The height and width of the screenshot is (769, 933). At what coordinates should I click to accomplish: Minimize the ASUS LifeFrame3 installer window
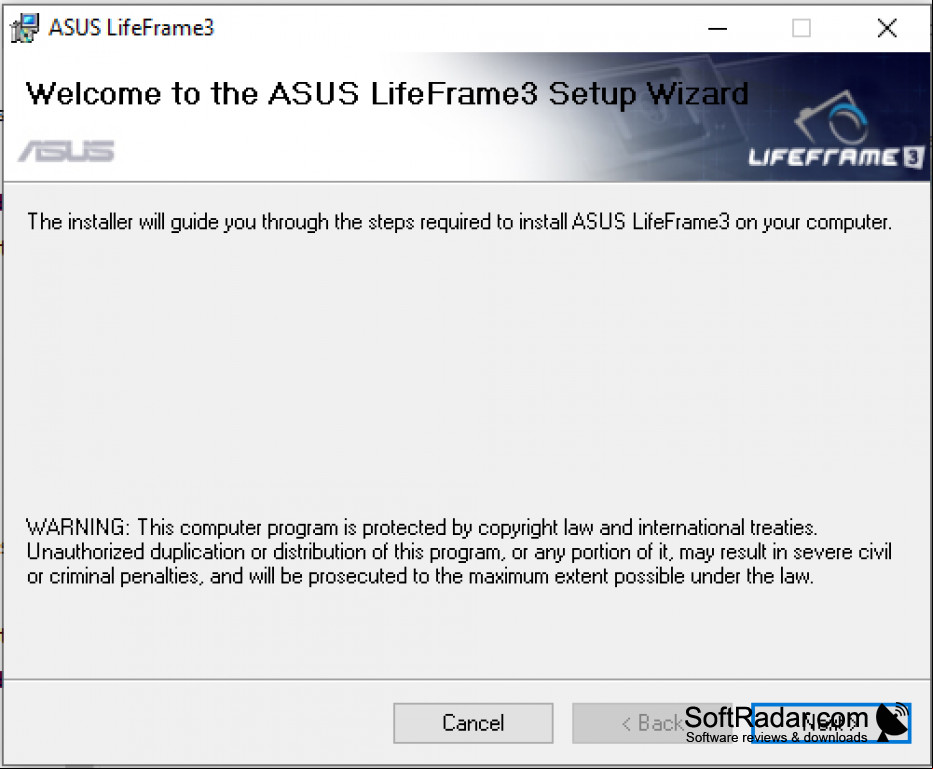[x=717, y=28]
